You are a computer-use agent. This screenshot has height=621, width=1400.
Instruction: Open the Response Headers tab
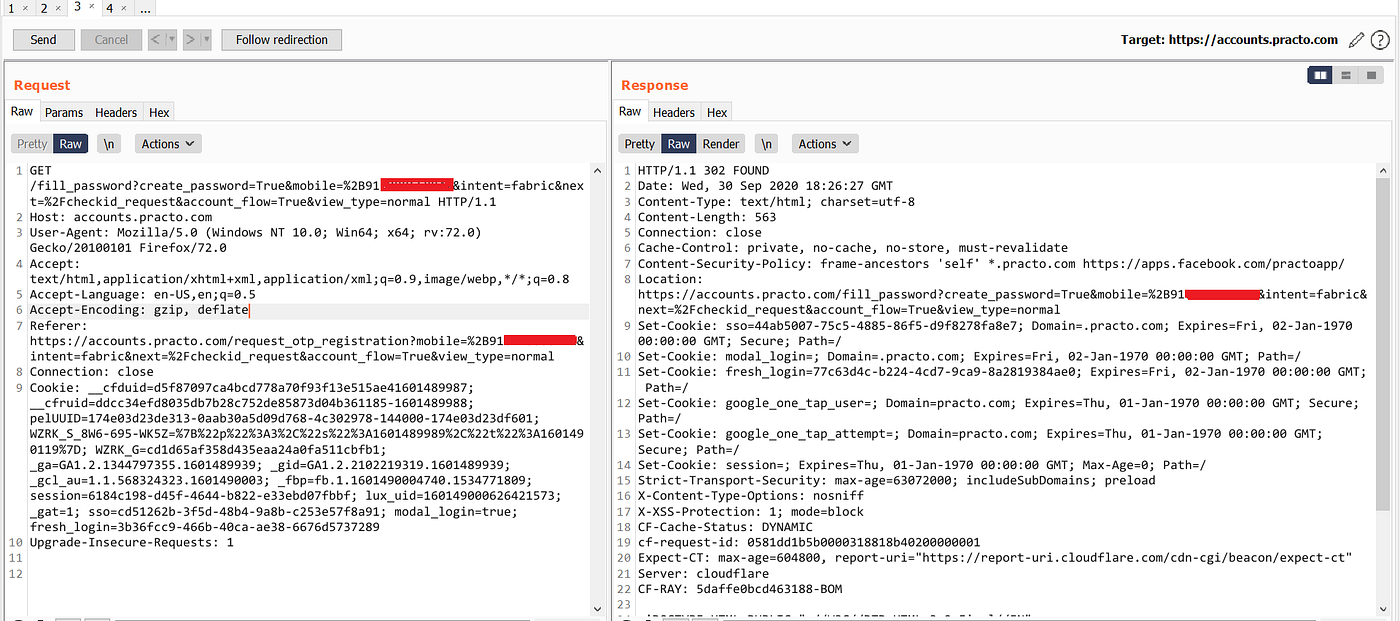[674, 113]
